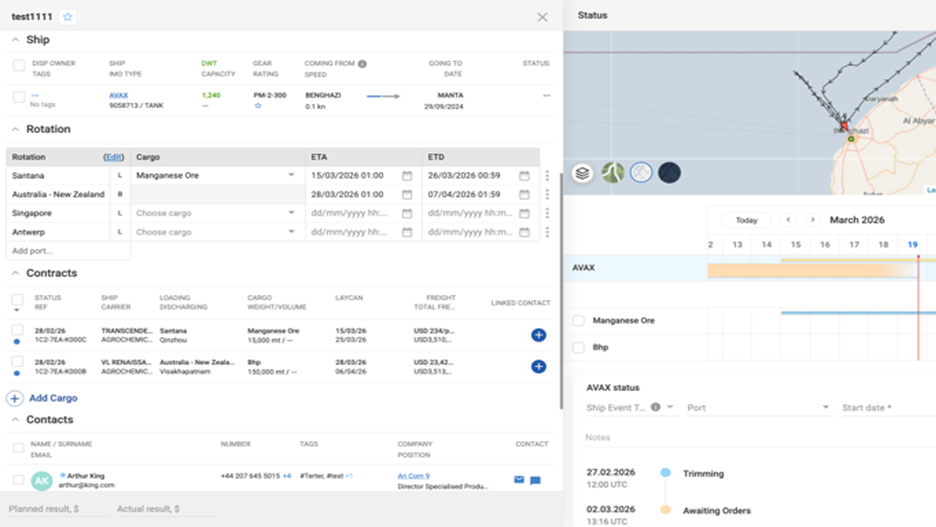Image resolution: width=936 pixels, height=527 pixels.
Task: Click the Today button
Action: pos(746,220)
